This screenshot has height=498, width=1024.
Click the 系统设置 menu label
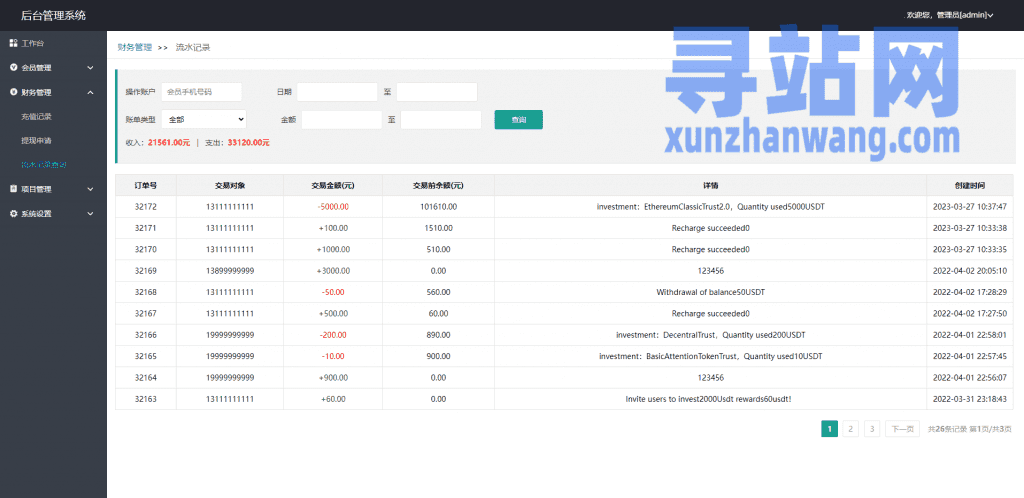click(x=36, y=213)
